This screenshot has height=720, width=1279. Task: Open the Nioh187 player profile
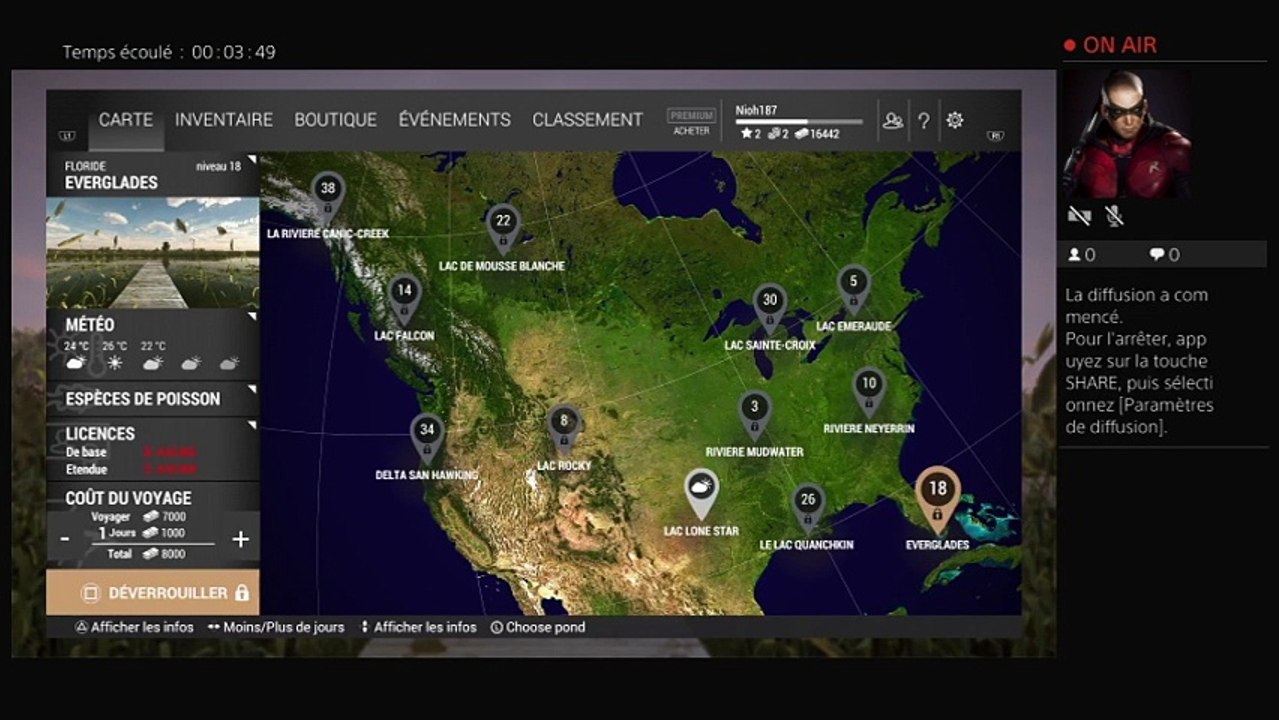756,110
